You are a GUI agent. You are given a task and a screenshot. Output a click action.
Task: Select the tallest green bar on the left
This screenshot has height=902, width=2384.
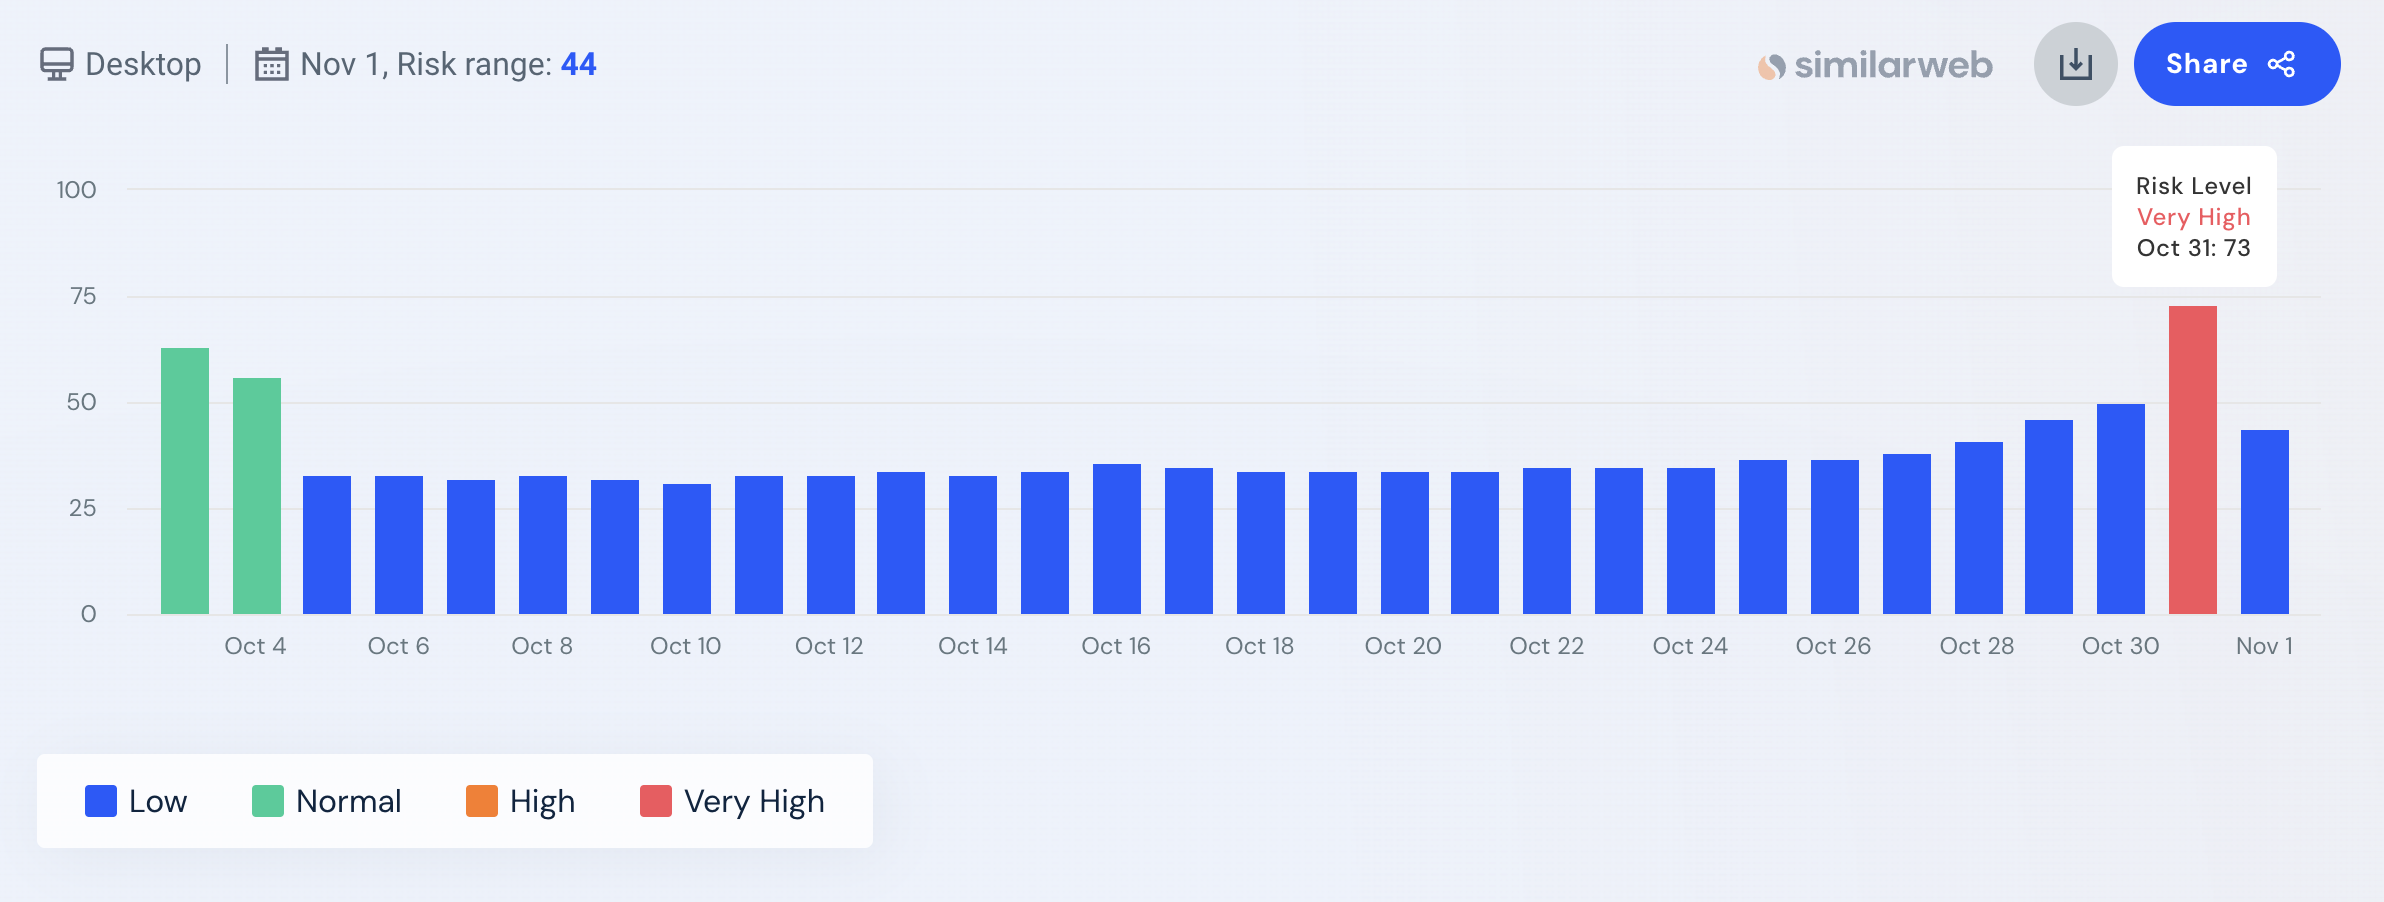tap(185, 480)
